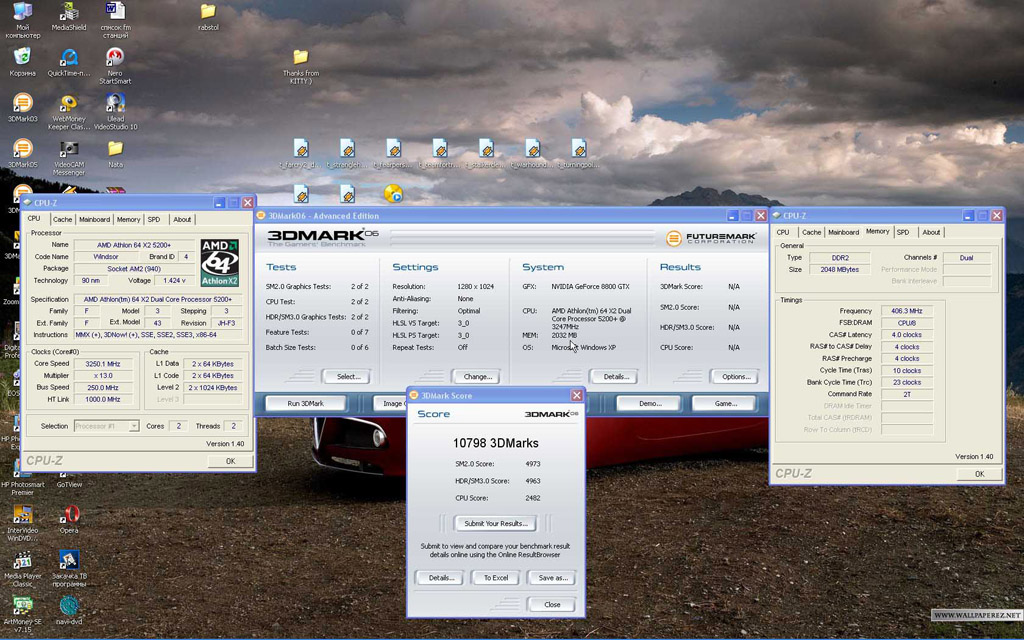Click Select... under Tests in 3DMark06

[349, 377]
